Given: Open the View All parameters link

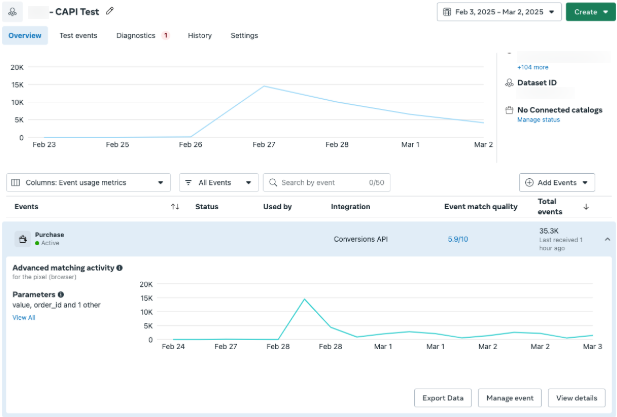Looking at the screenshot, I should click(24, 317).
